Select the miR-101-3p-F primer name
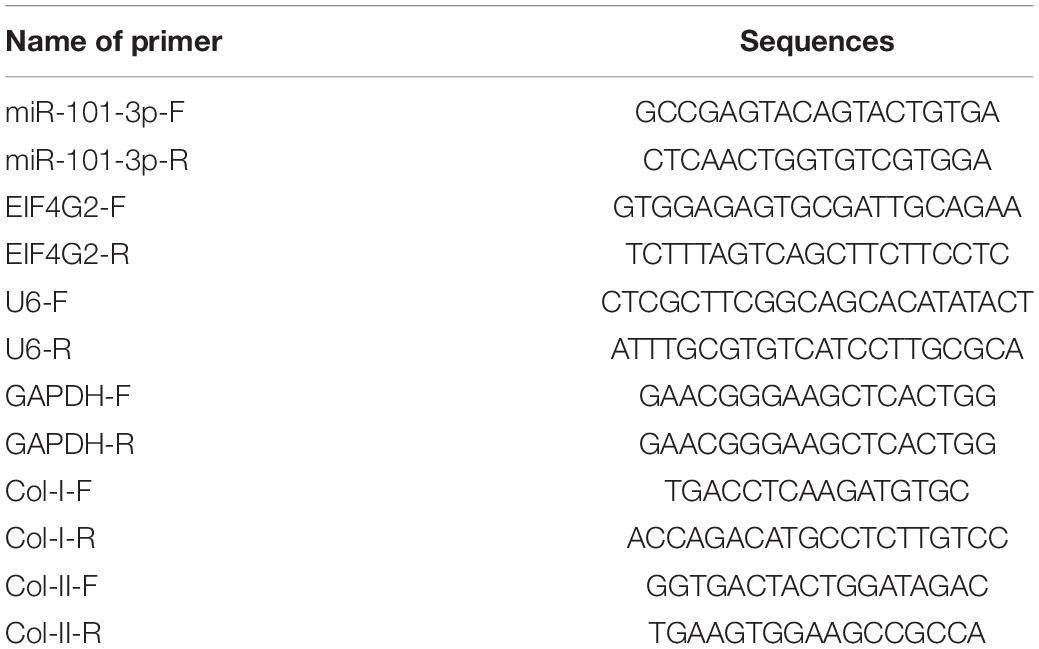 (x=95, y=113)
